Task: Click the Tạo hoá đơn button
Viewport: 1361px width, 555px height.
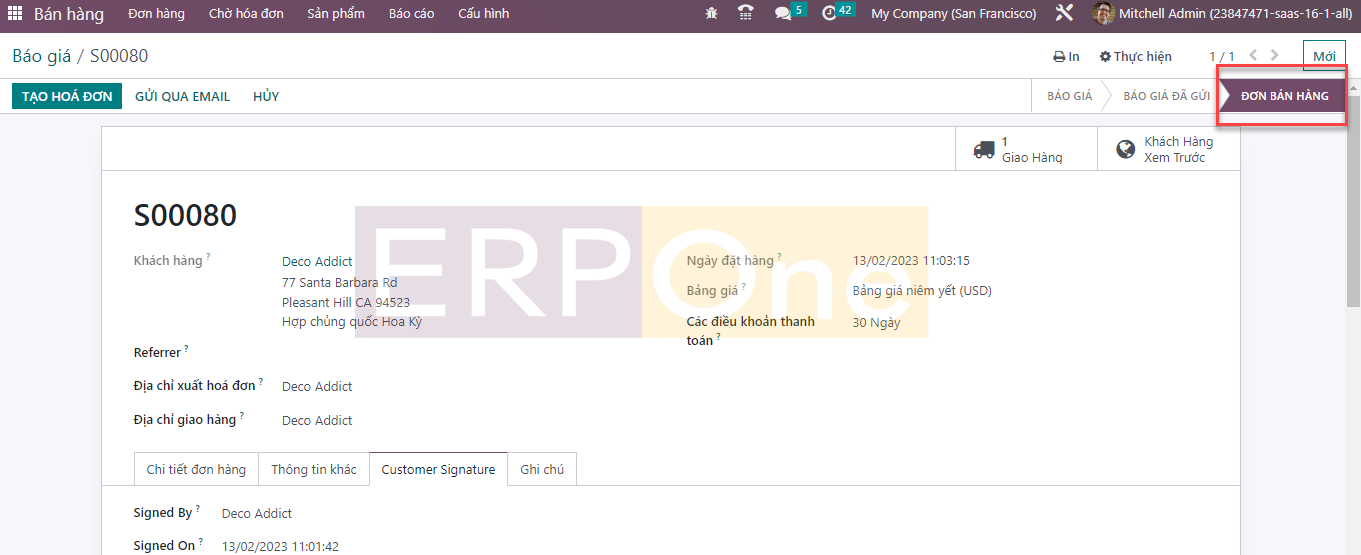Action: (66, 96)
